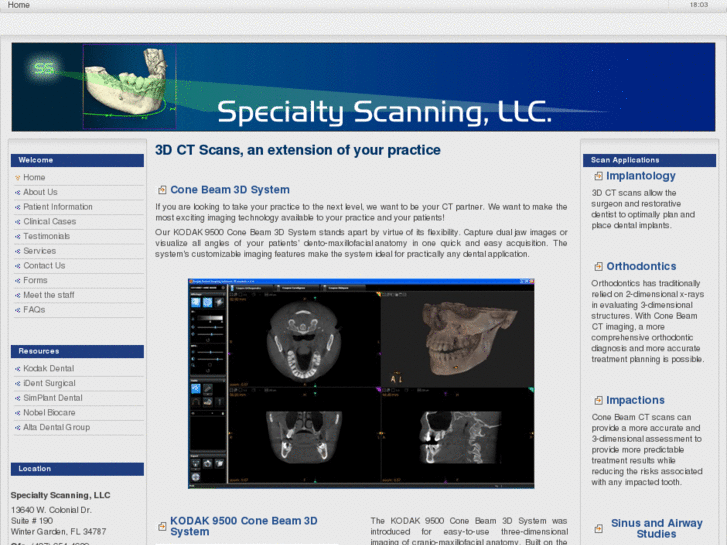Open SimPlant Dental resource

[x=53, y=398]
